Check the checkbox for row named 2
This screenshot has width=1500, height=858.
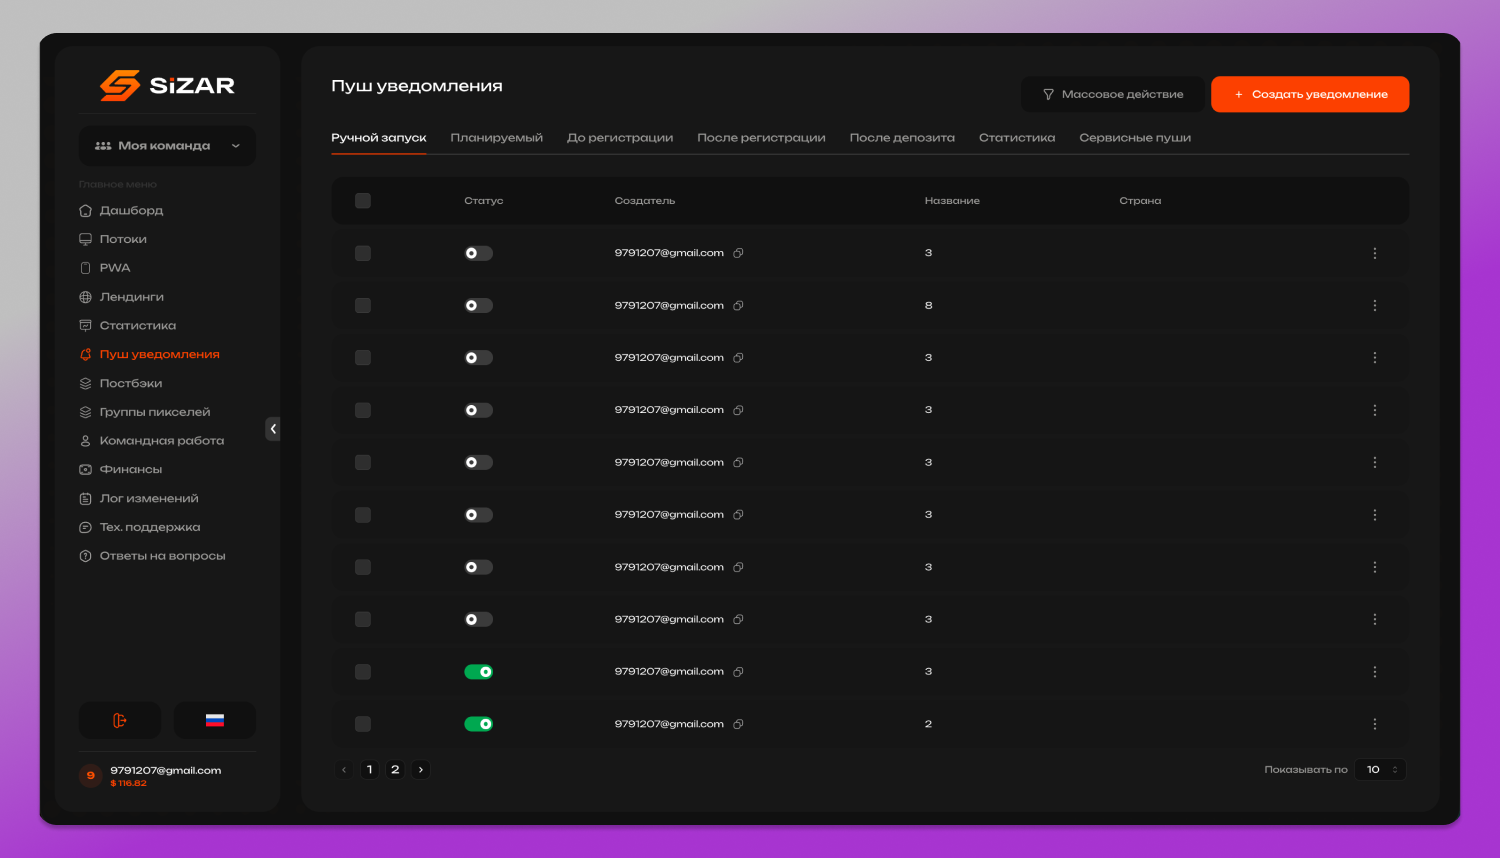(x=363, y=724)
